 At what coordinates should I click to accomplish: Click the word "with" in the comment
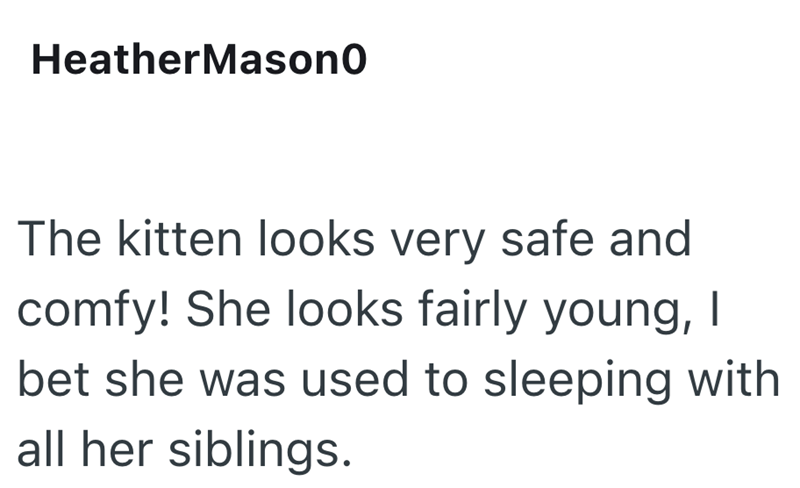click(734, 379)
